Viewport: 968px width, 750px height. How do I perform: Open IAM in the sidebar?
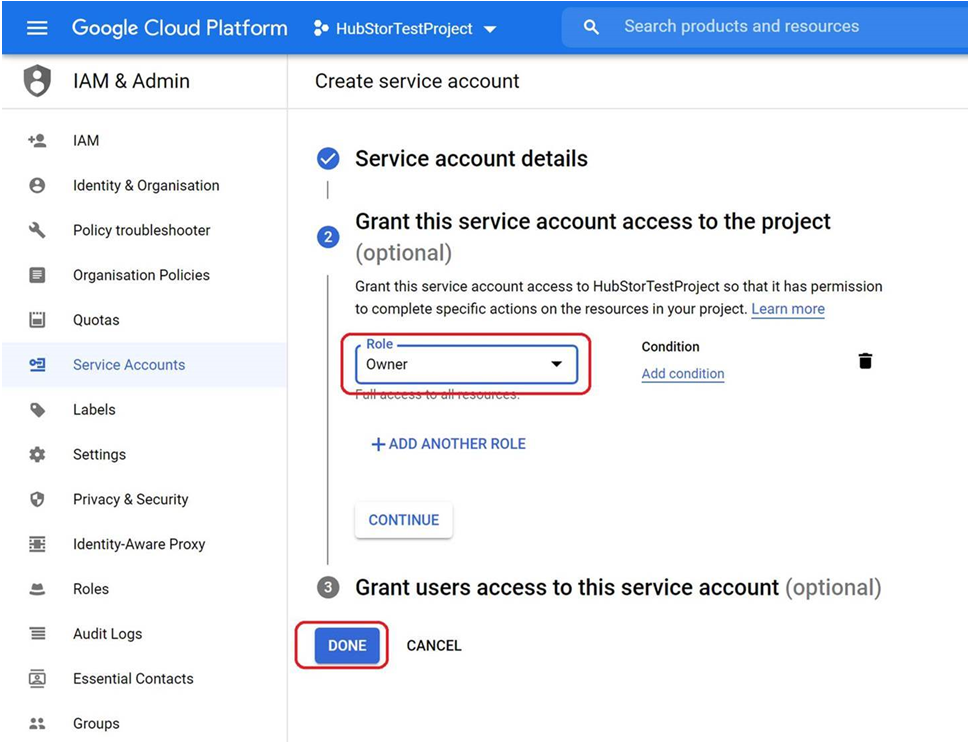tap(144, 141)
